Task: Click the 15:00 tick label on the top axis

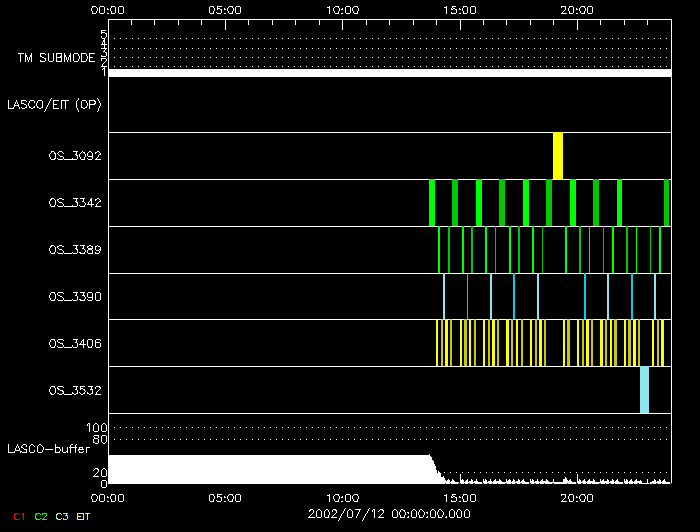Action: [x=459, y=10]
